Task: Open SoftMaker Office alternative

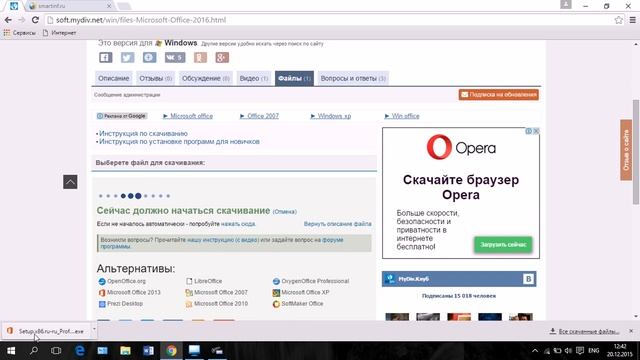Action: click(302, 304)
